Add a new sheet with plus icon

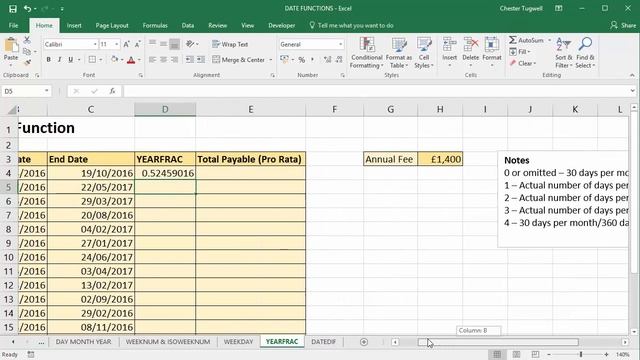(x=364, y=342)
